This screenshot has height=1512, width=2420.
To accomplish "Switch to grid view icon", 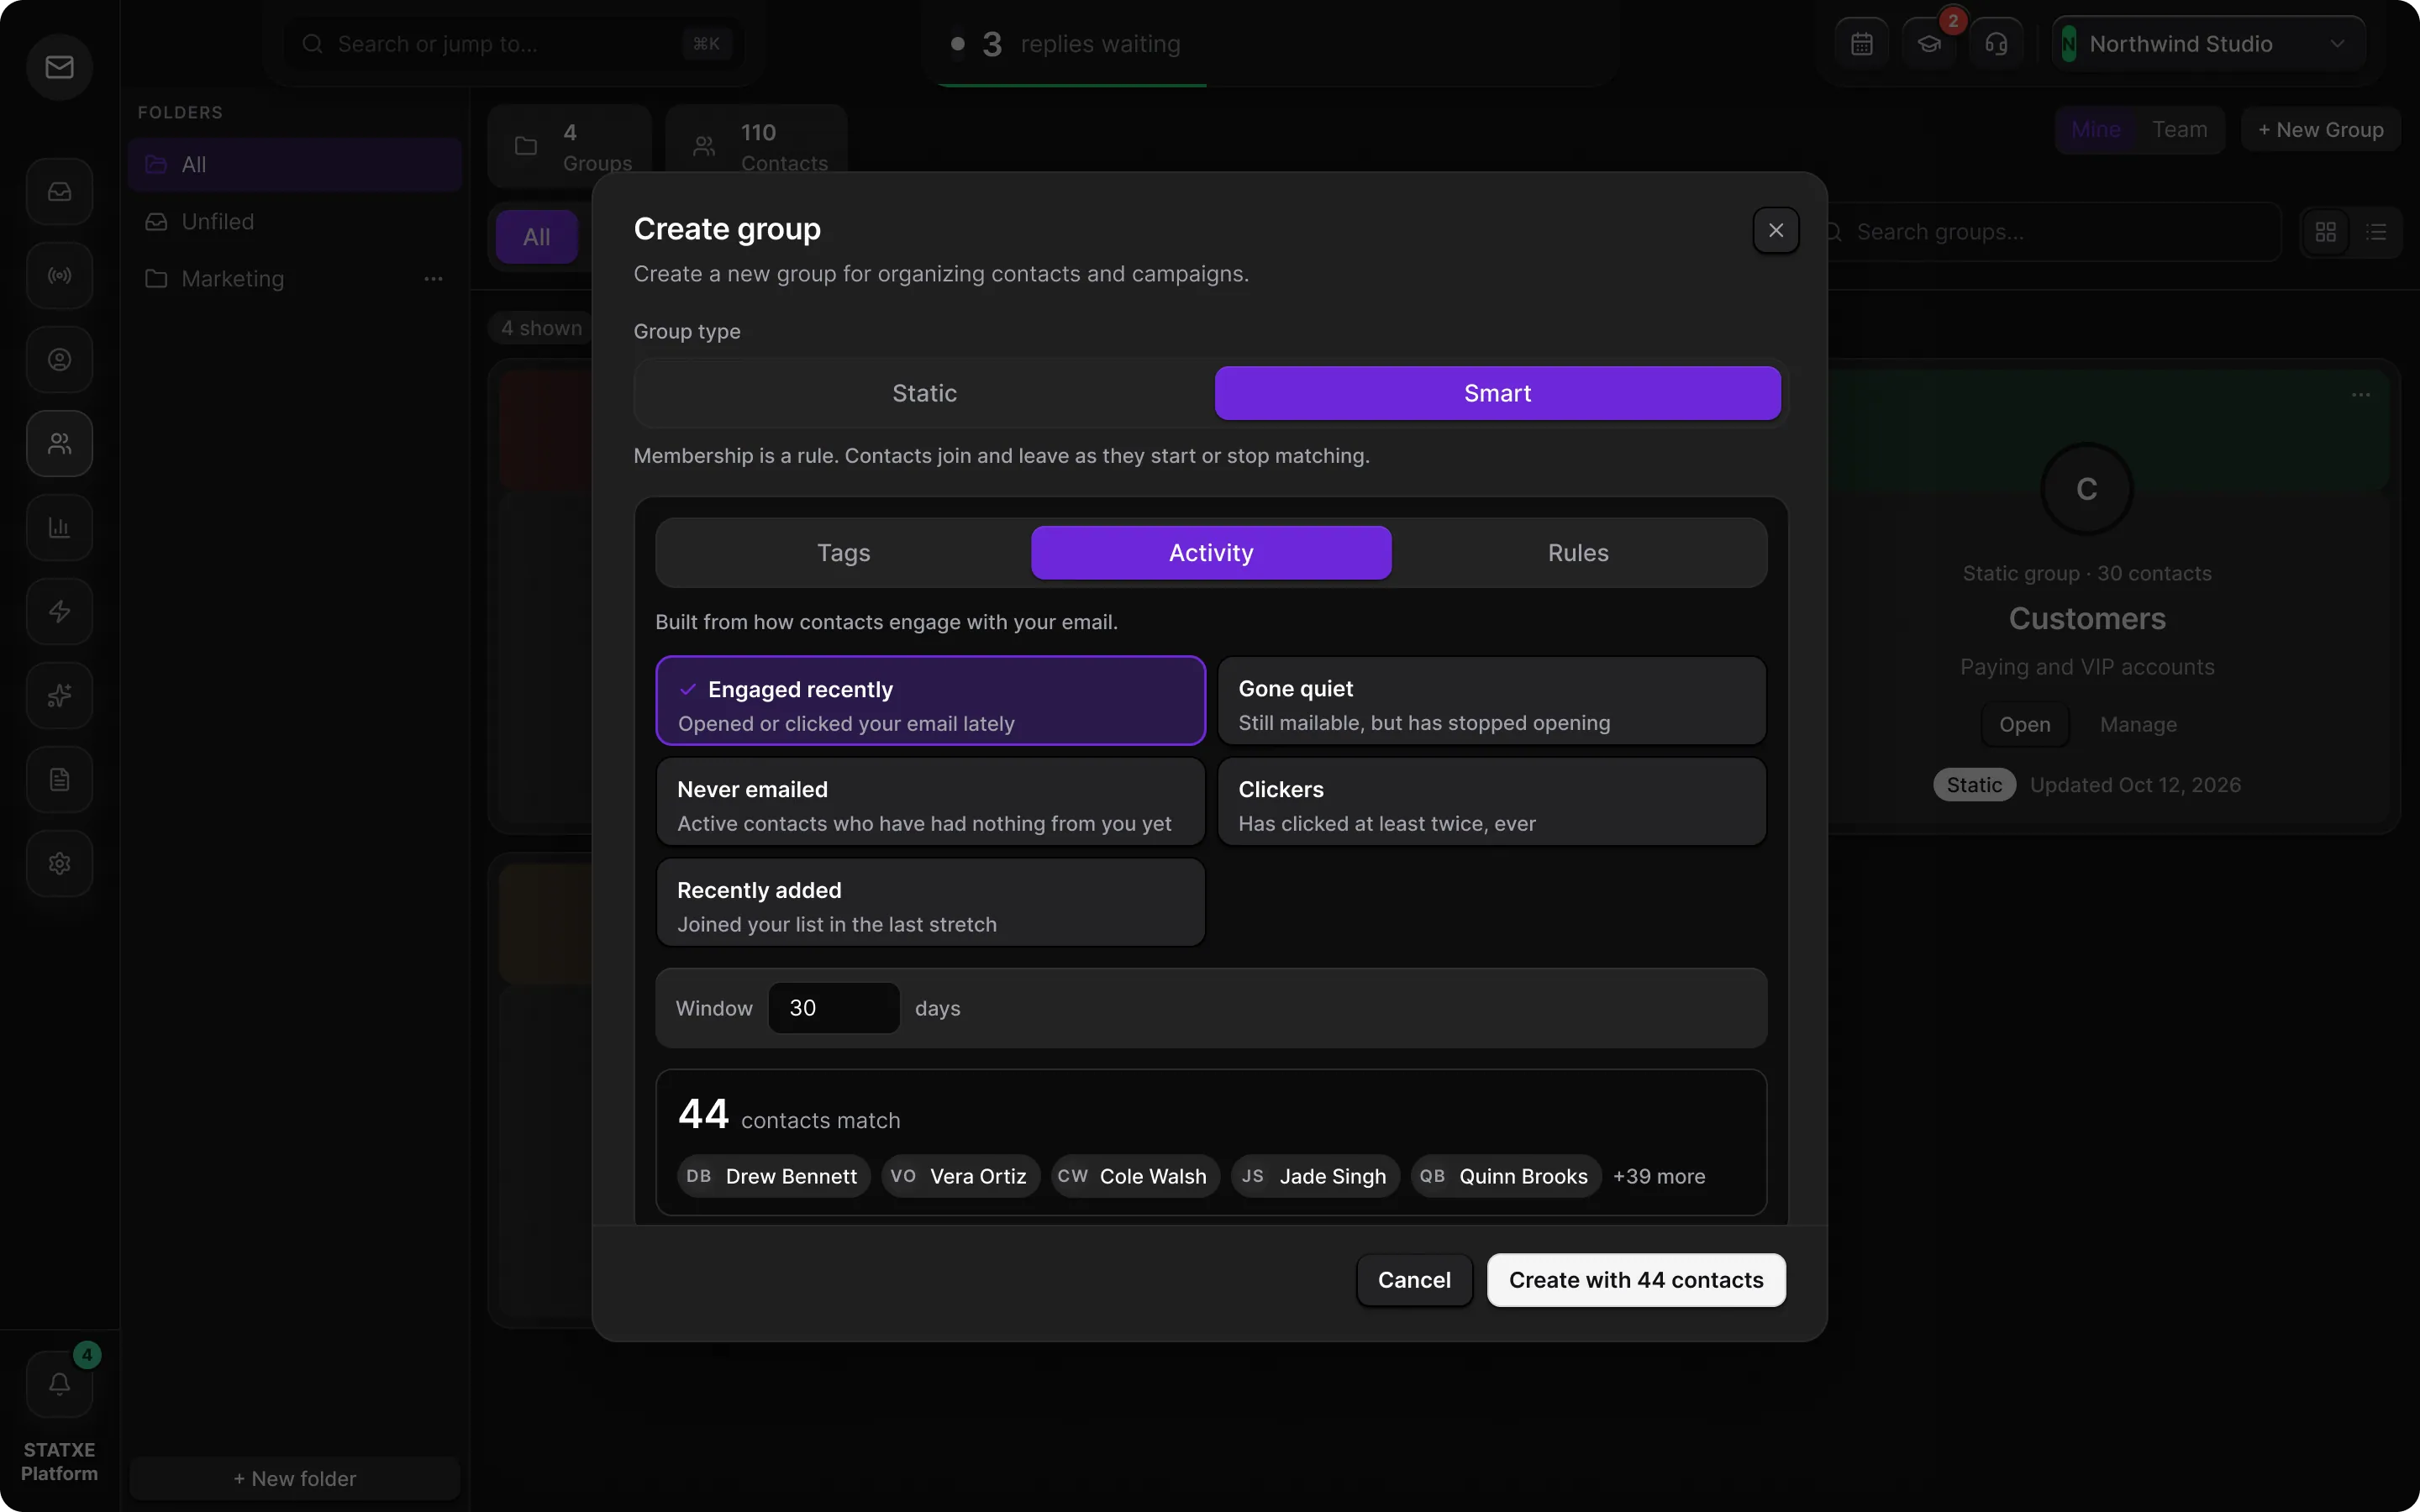I will pyautogui.click(x=2326, y=232).
